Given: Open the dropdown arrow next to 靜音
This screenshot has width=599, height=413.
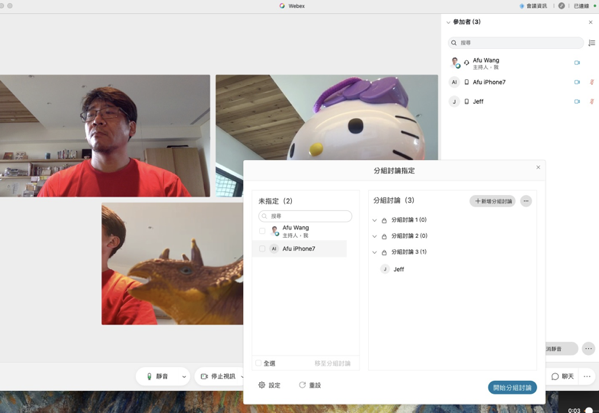Looking at the screenshot, I should 184,377.
